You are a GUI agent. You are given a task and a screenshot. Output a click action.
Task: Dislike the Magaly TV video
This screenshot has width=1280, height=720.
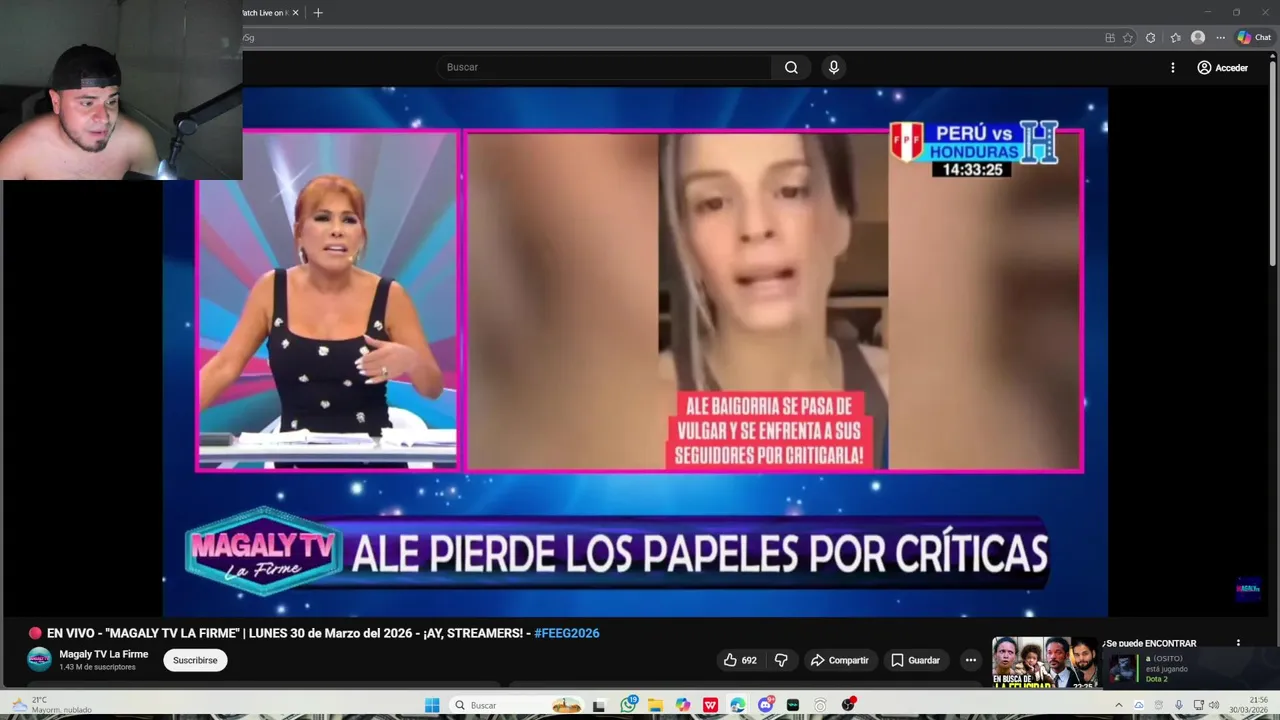point(781,660)
